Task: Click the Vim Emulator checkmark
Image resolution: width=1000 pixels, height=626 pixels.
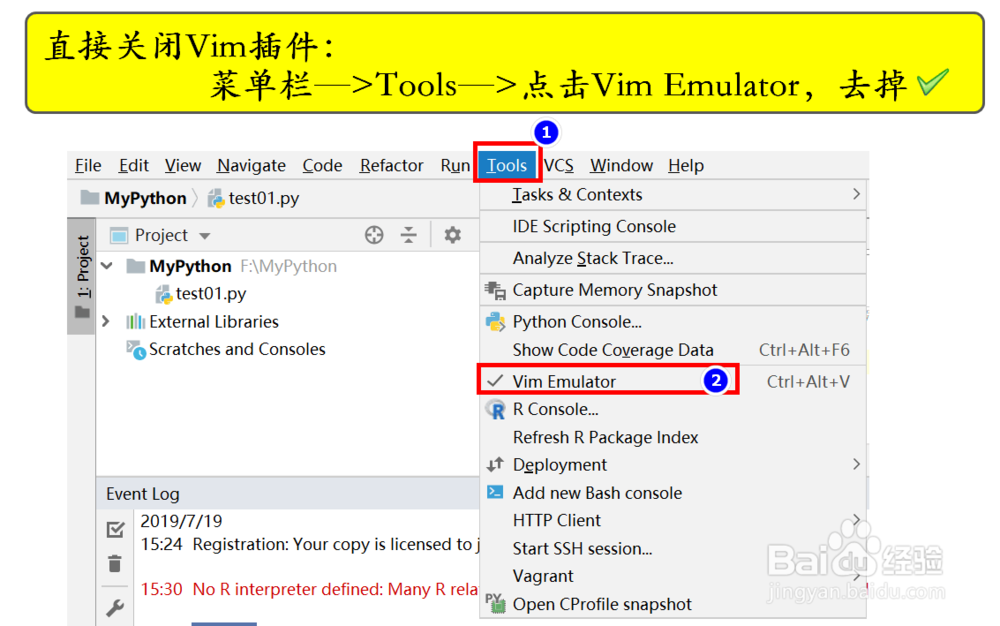Action: [495, 381]
